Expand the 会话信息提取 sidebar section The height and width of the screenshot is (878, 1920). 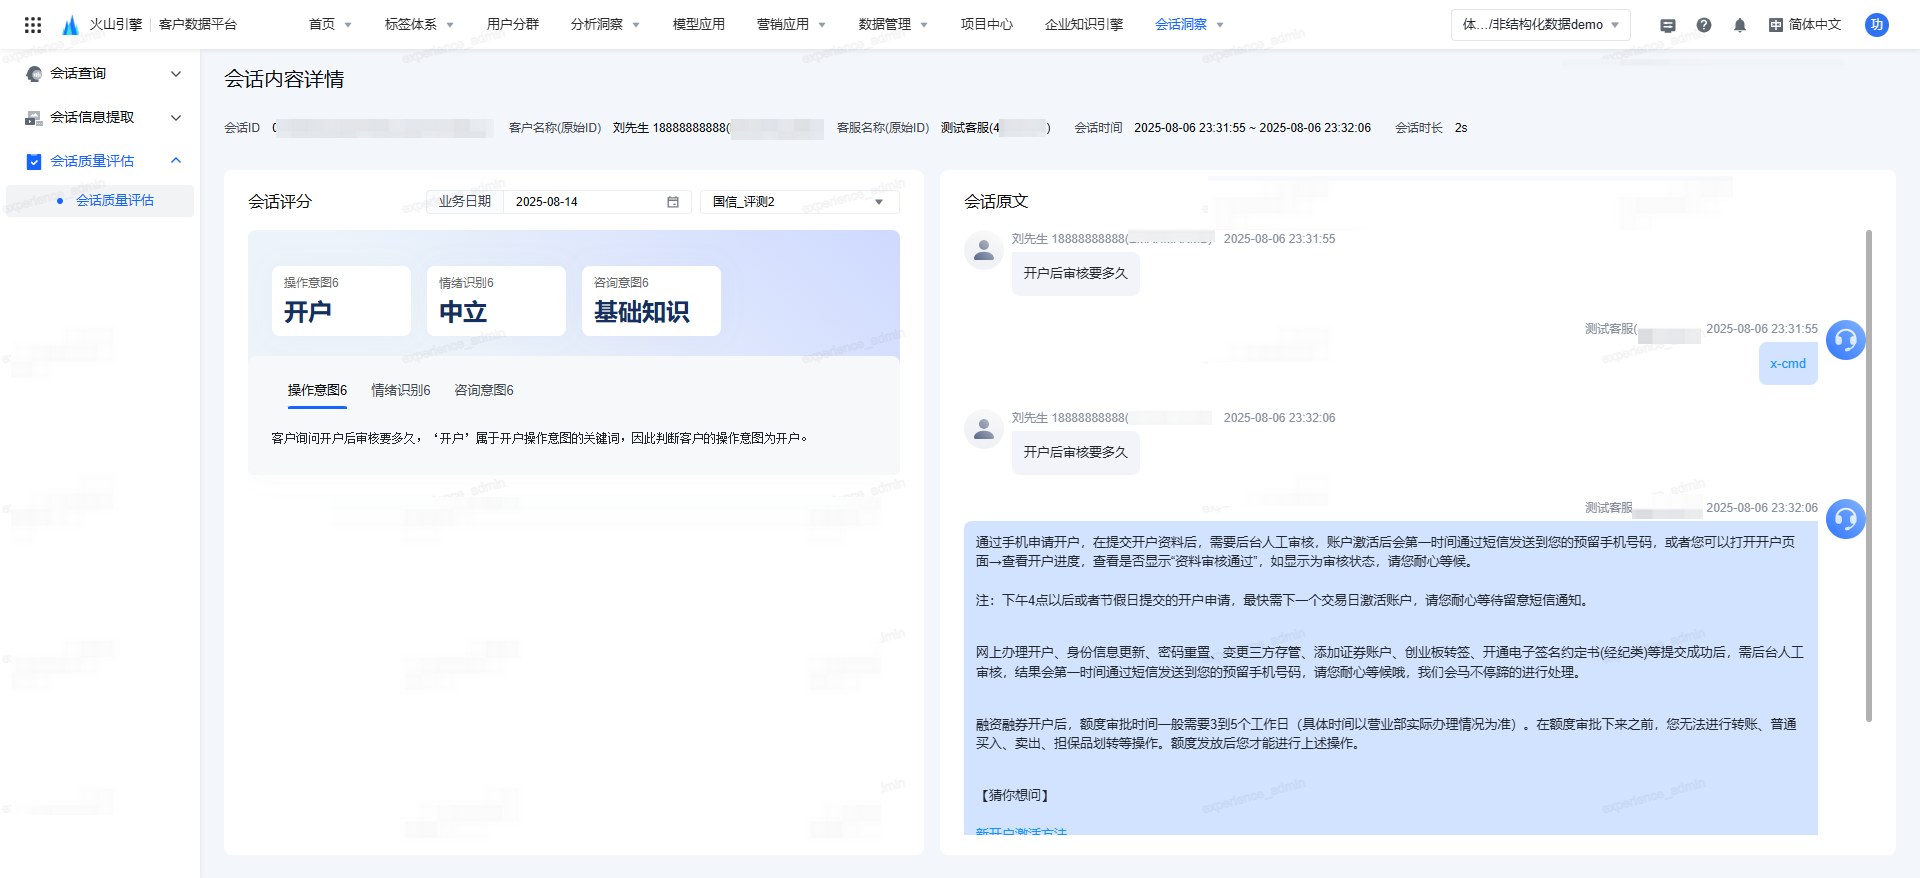[176, 118]
